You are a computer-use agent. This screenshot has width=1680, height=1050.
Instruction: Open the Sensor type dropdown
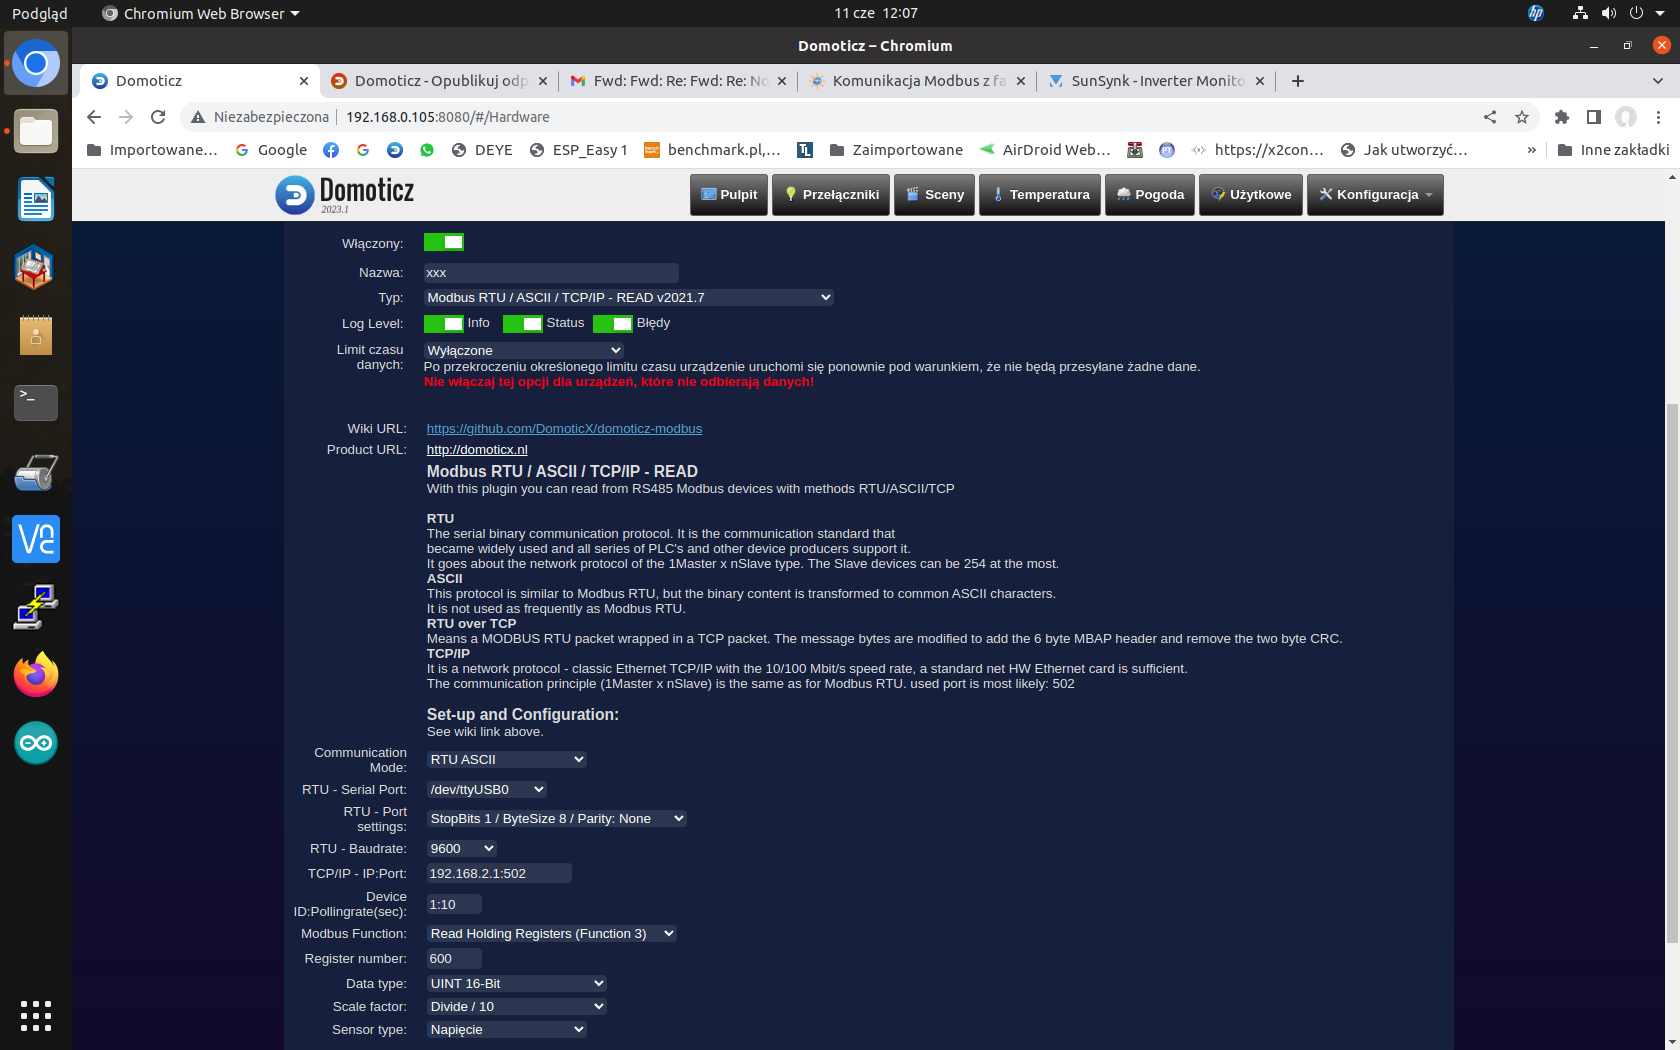click(506, 1029)
